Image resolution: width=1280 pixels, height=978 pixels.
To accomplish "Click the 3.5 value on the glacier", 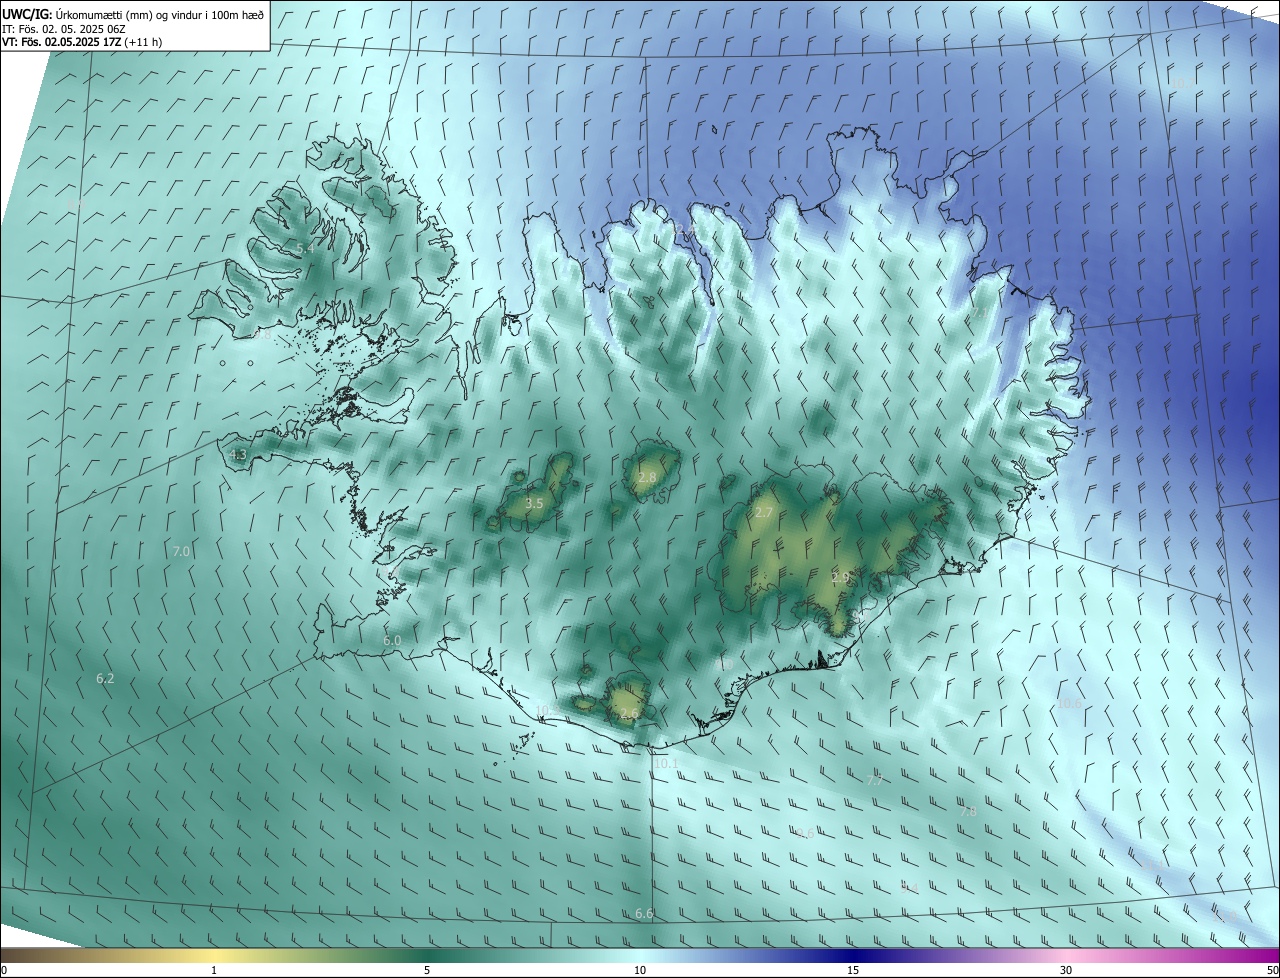I will pos(534,503).
